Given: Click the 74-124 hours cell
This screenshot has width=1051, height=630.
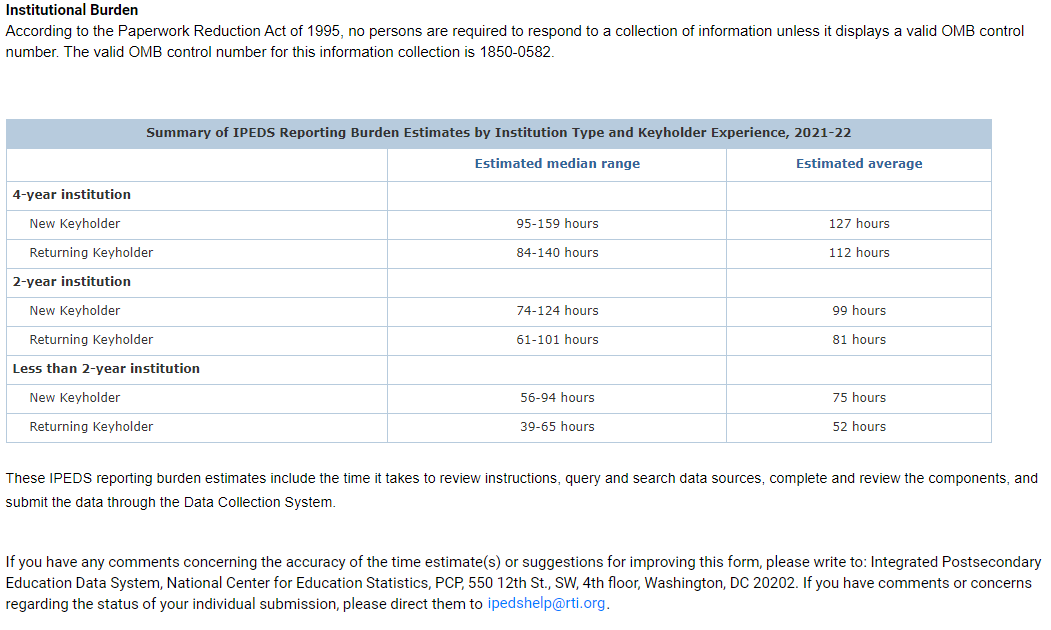Looking at the screenshot, I should 557,311.
